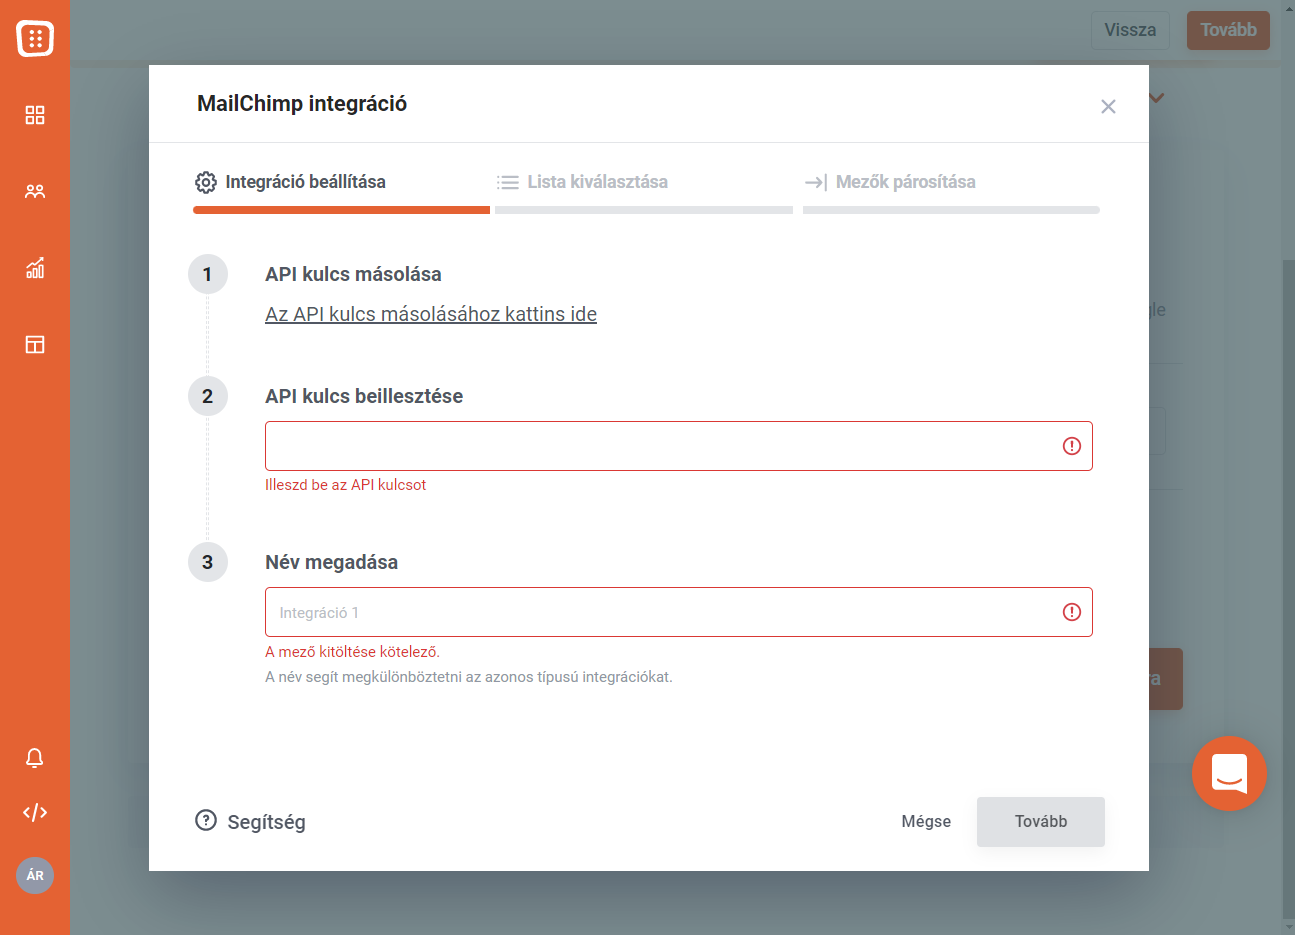Click the name helper text below field
This screenshot has width=1295, height=935.
tap(469, 677)
